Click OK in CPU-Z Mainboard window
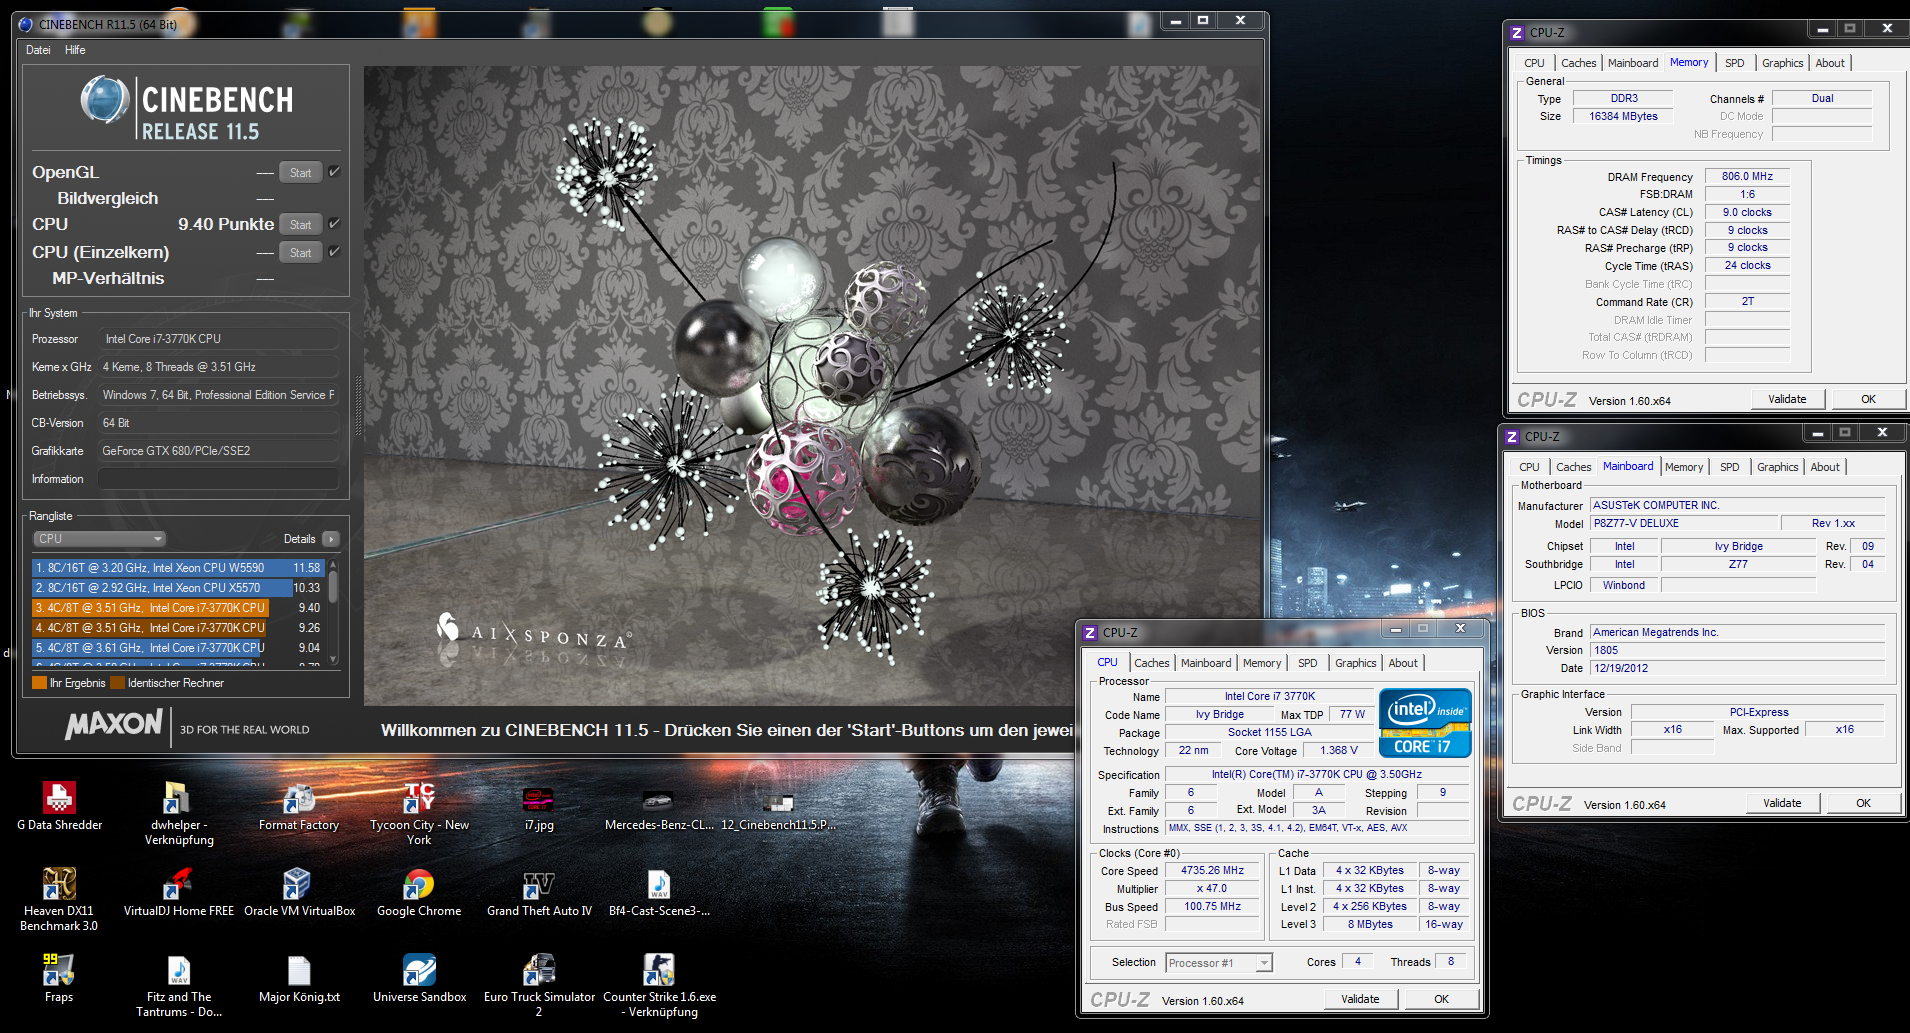 [1863, 803]
